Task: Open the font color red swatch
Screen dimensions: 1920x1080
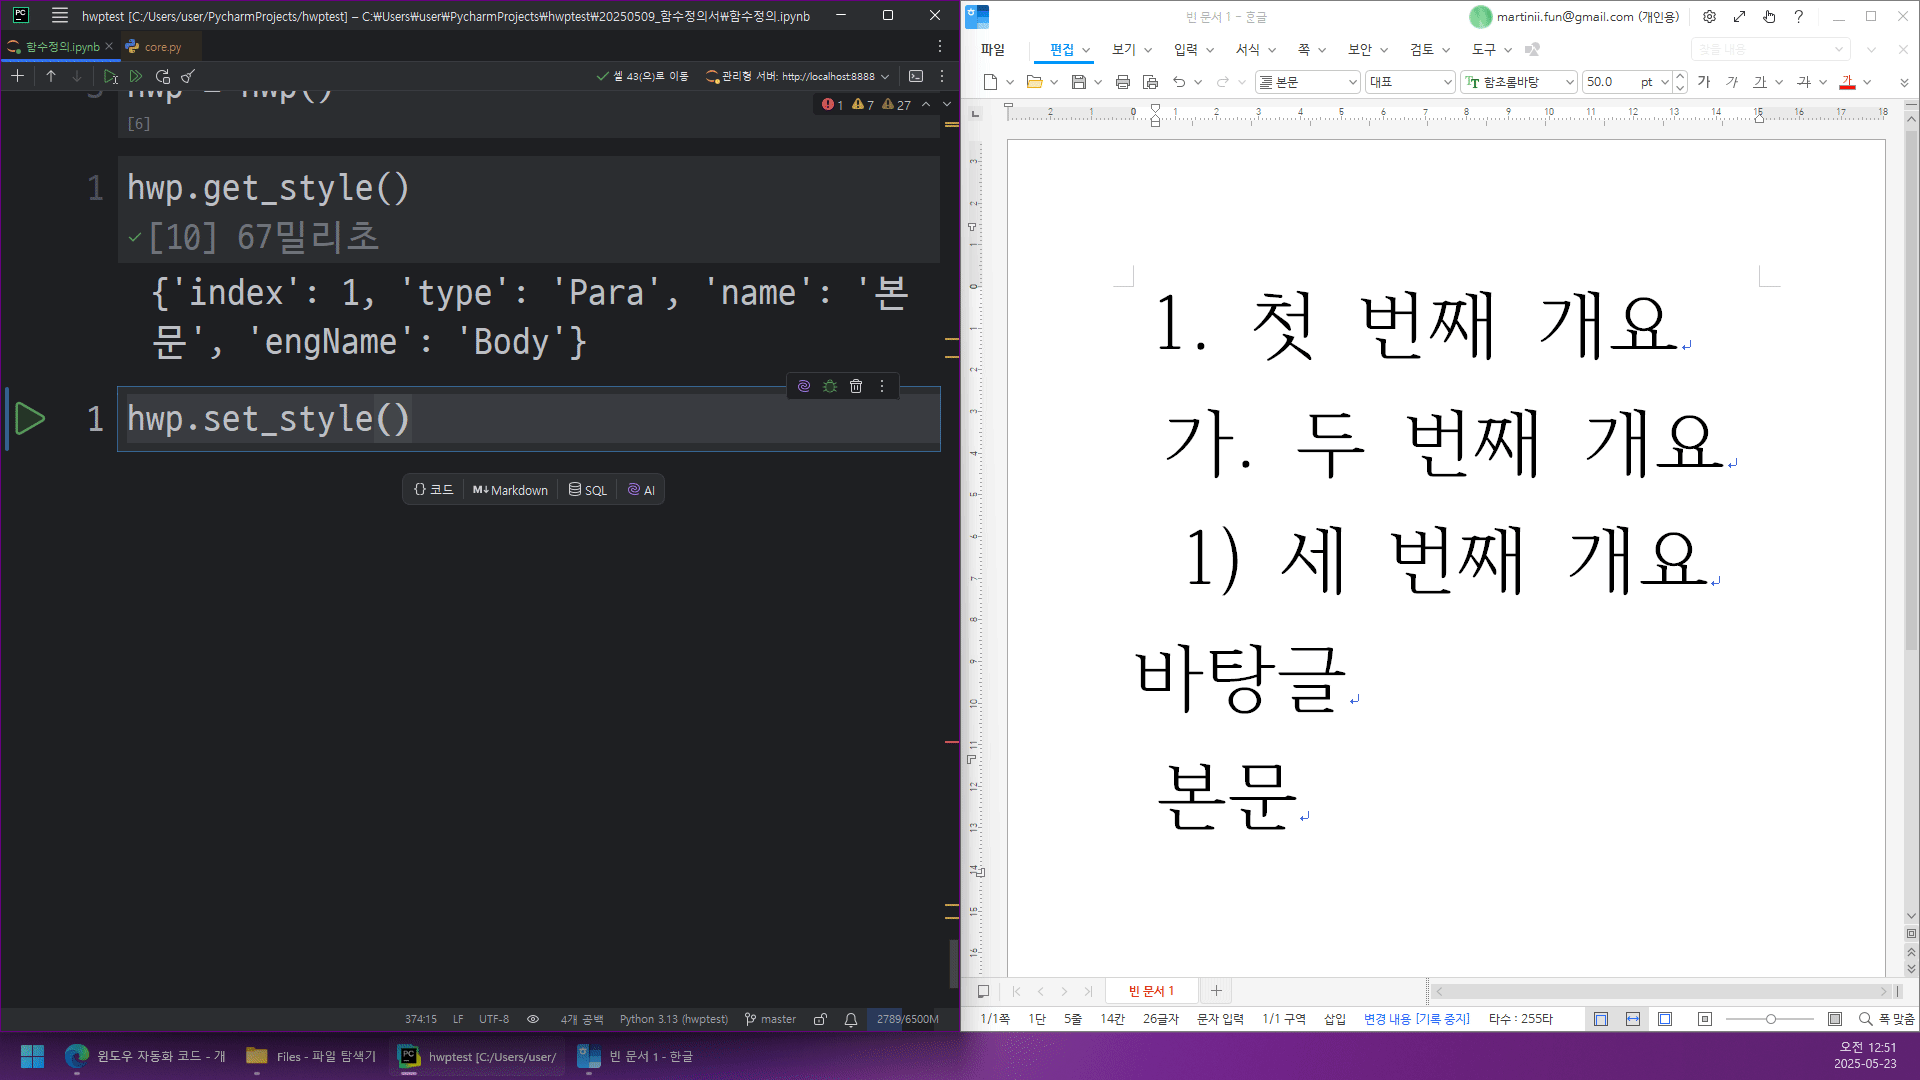Action: pos(1847,82)
